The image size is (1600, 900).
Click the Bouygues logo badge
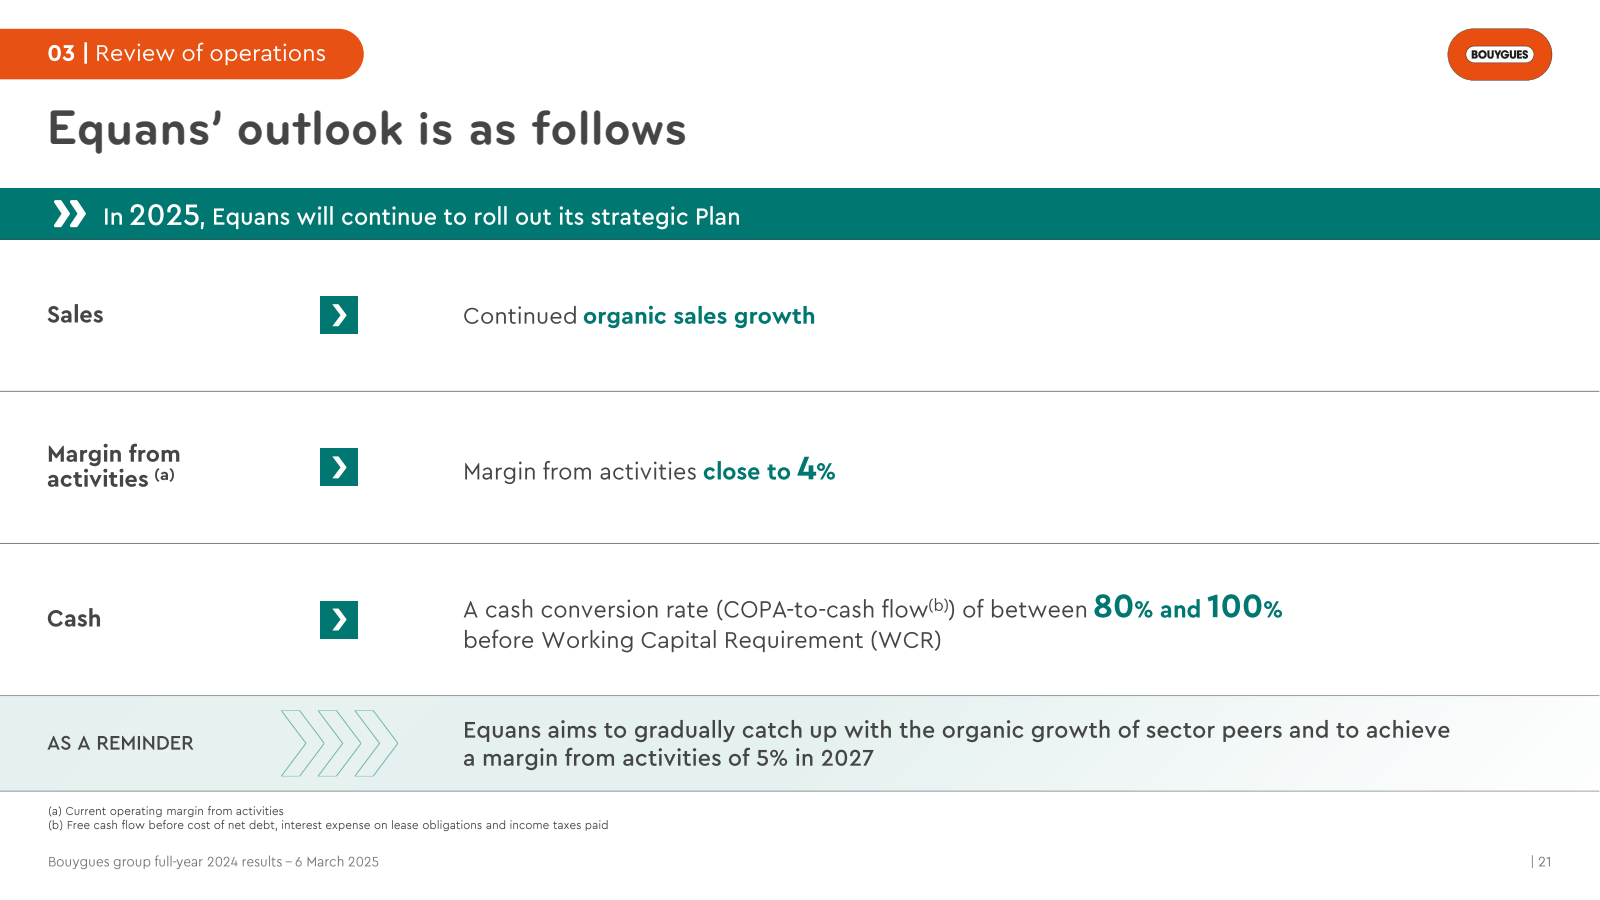pyautogui.click(x=1499, y=55)
